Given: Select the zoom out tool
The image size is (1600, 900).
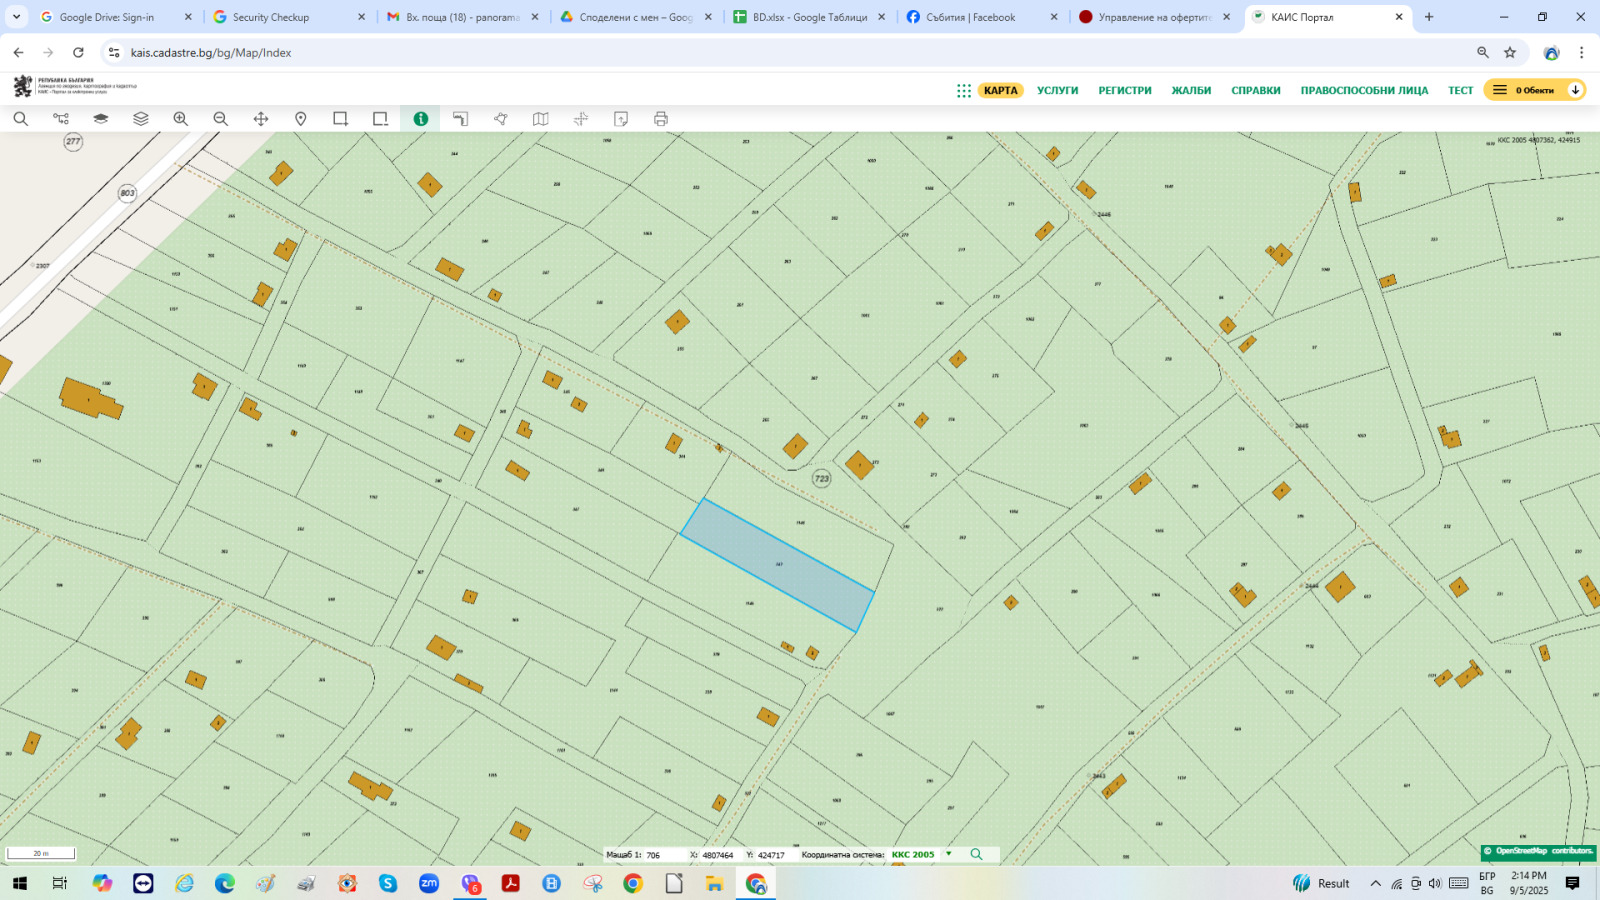Looking at the screenshot, I should (x=221, y=119).
